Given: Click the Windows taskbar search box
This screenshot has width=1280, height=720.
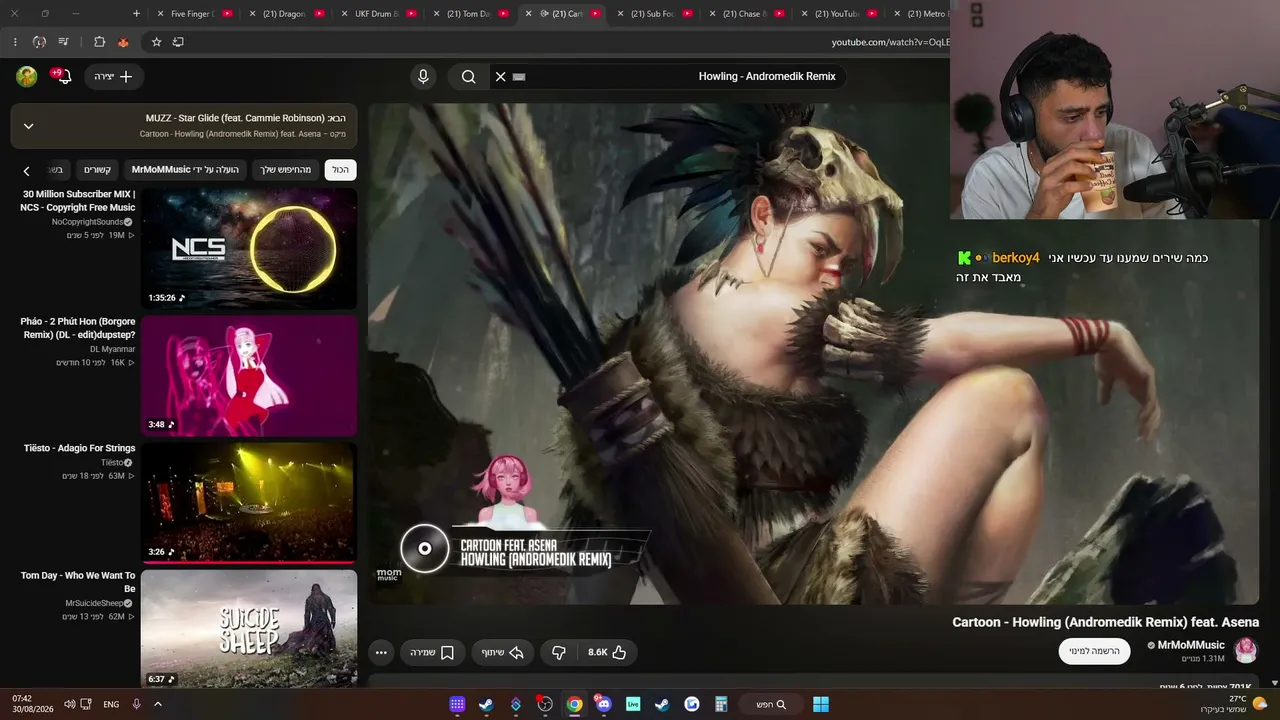Looking at the screenshot, I should pyautogui.click(x=771, y=704).
